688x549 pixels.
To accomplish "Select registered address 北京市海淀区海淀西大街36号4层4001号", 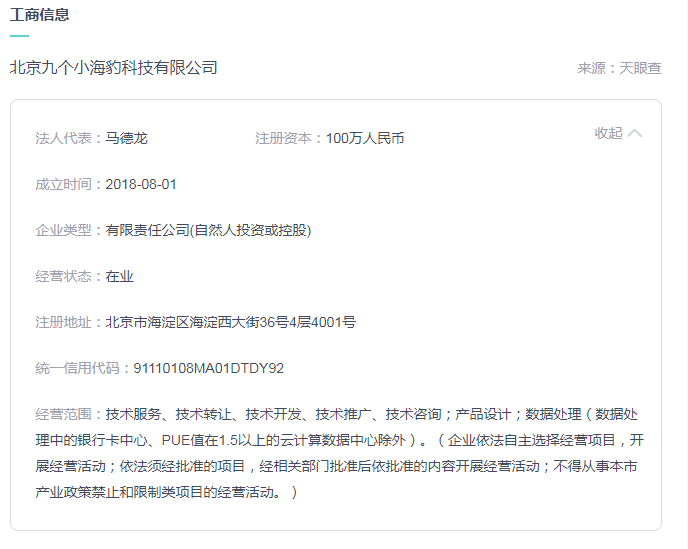I will (231, 322).
